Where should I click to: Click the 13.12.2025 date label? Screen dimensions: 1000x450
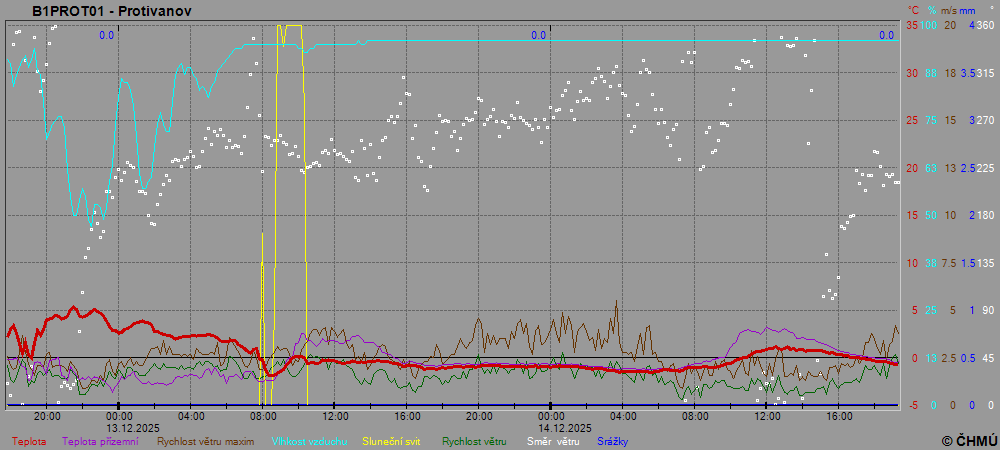(119, 427)
